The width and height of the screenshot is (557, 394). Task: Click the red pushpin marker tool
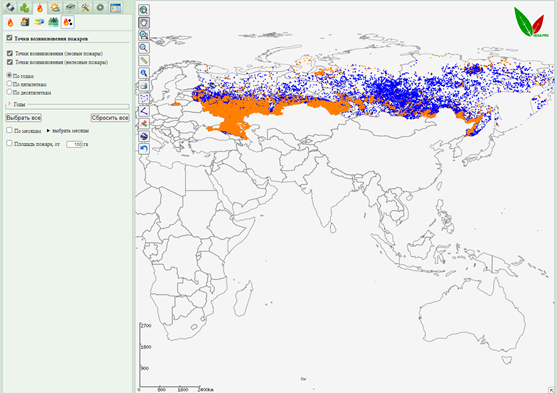[144, 124]
